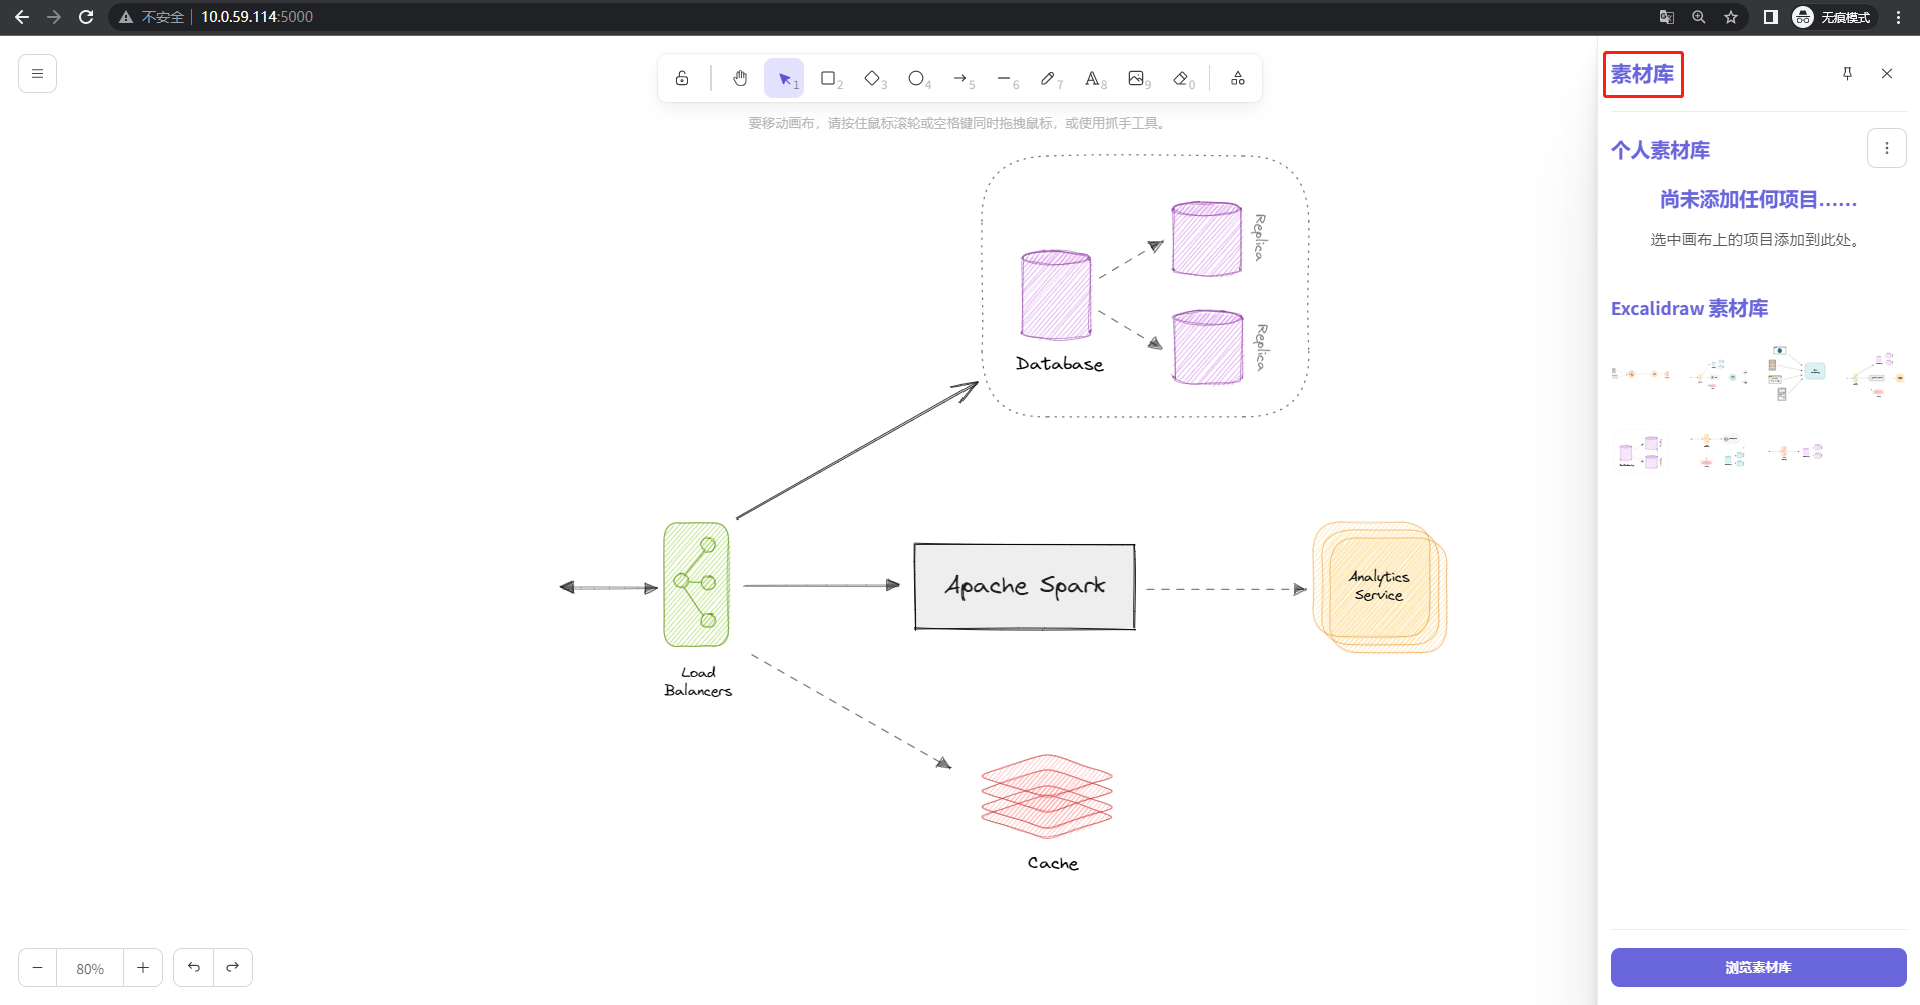1920x1005 pixels.
Task: Select the Text tool
Action: pyautogui.click(x=1092, y=78)
